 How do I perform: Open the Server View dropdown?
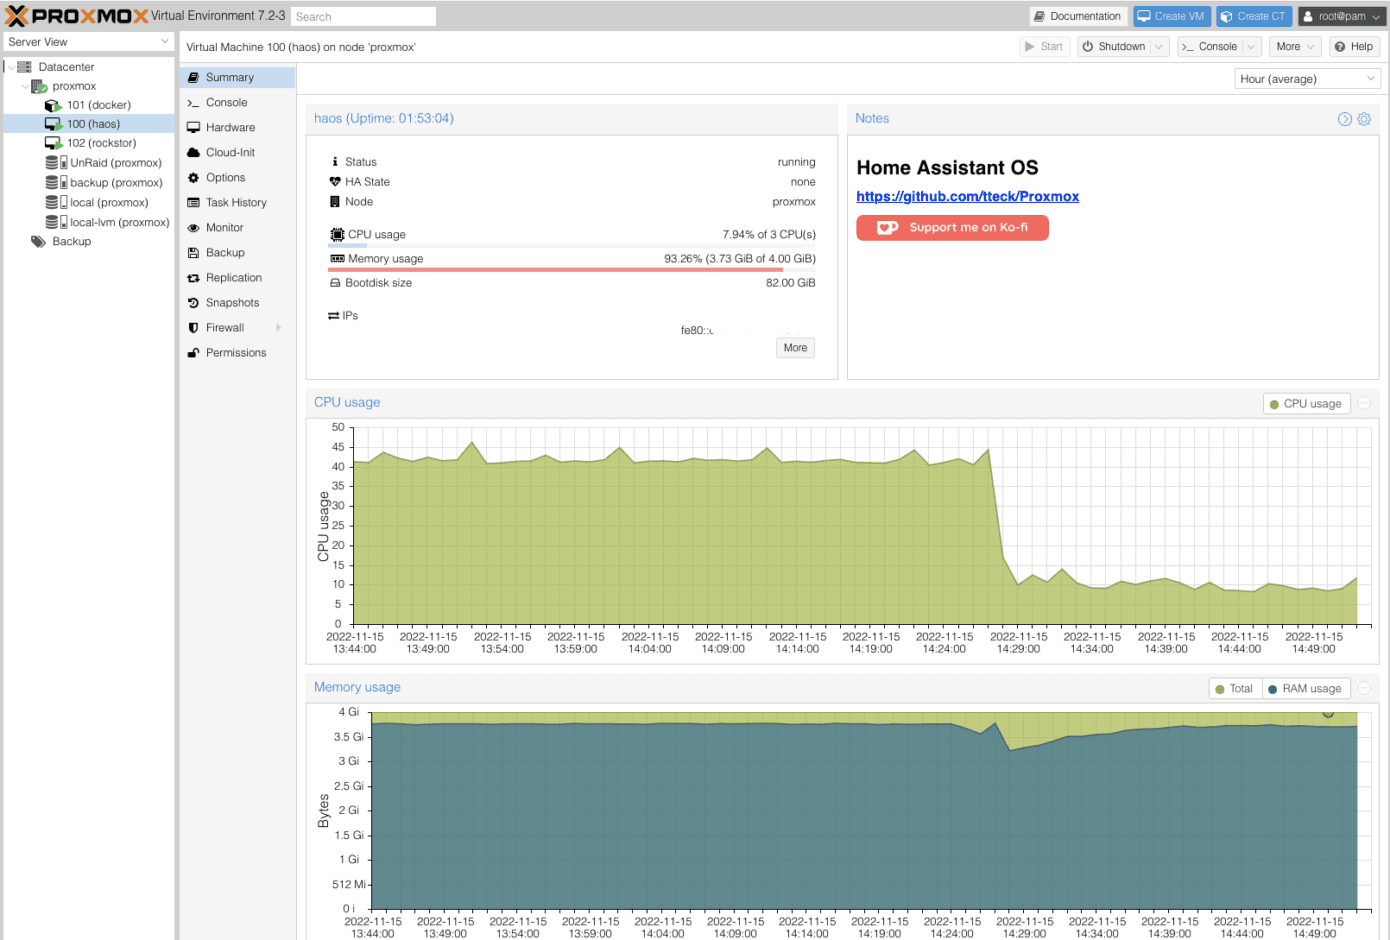pos(88,42)
